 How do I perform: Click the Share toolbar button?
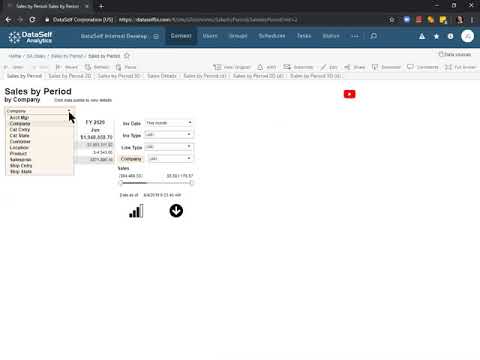[x=354, y=67]
